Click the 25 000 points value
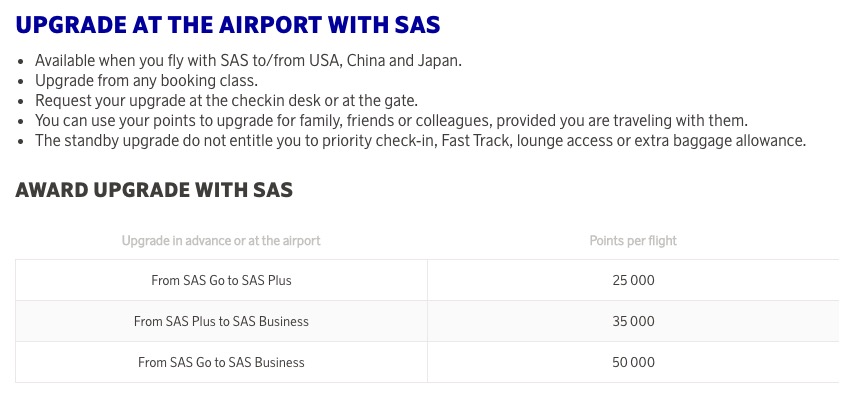The height and width of the screenshot is (400, 862). (633, 280)
